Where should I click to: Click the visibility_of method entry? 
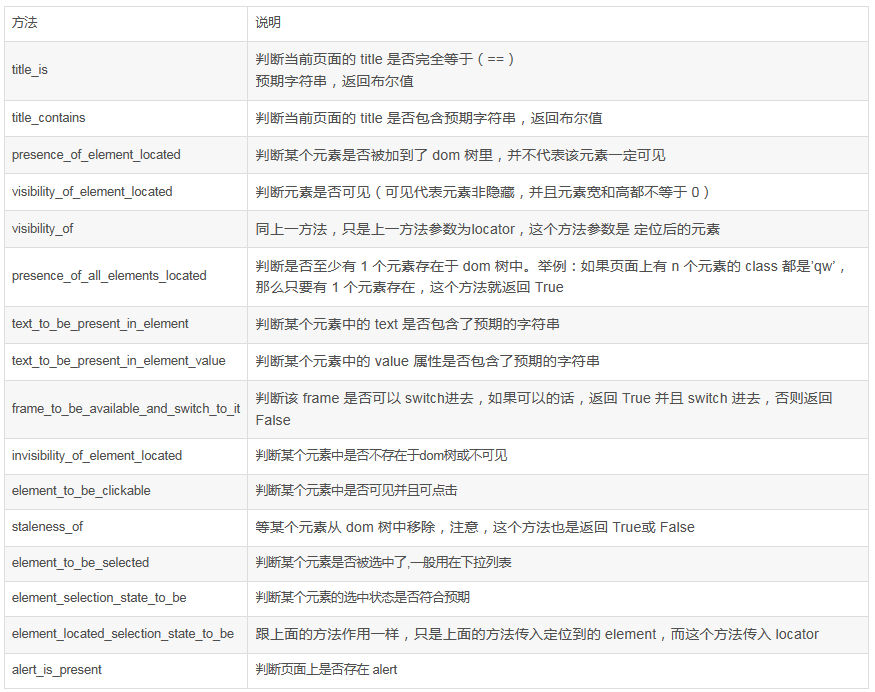click(x=40, y=229)
